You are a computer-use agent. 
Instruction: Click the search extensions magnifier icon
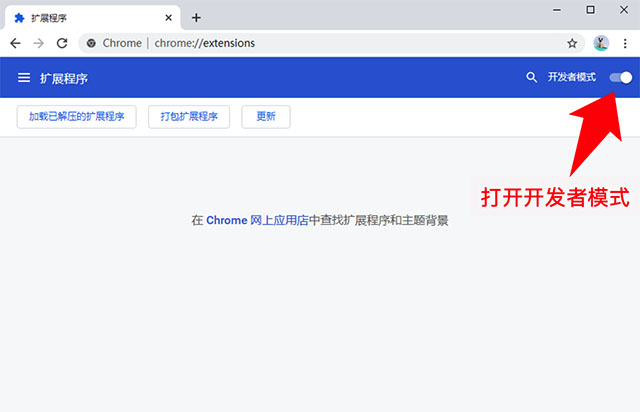click(531, 77)
